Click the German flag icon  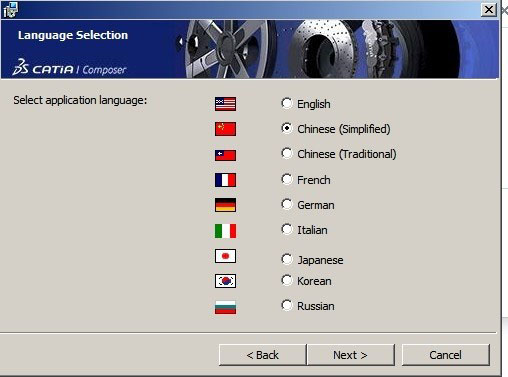coord(225,205)
